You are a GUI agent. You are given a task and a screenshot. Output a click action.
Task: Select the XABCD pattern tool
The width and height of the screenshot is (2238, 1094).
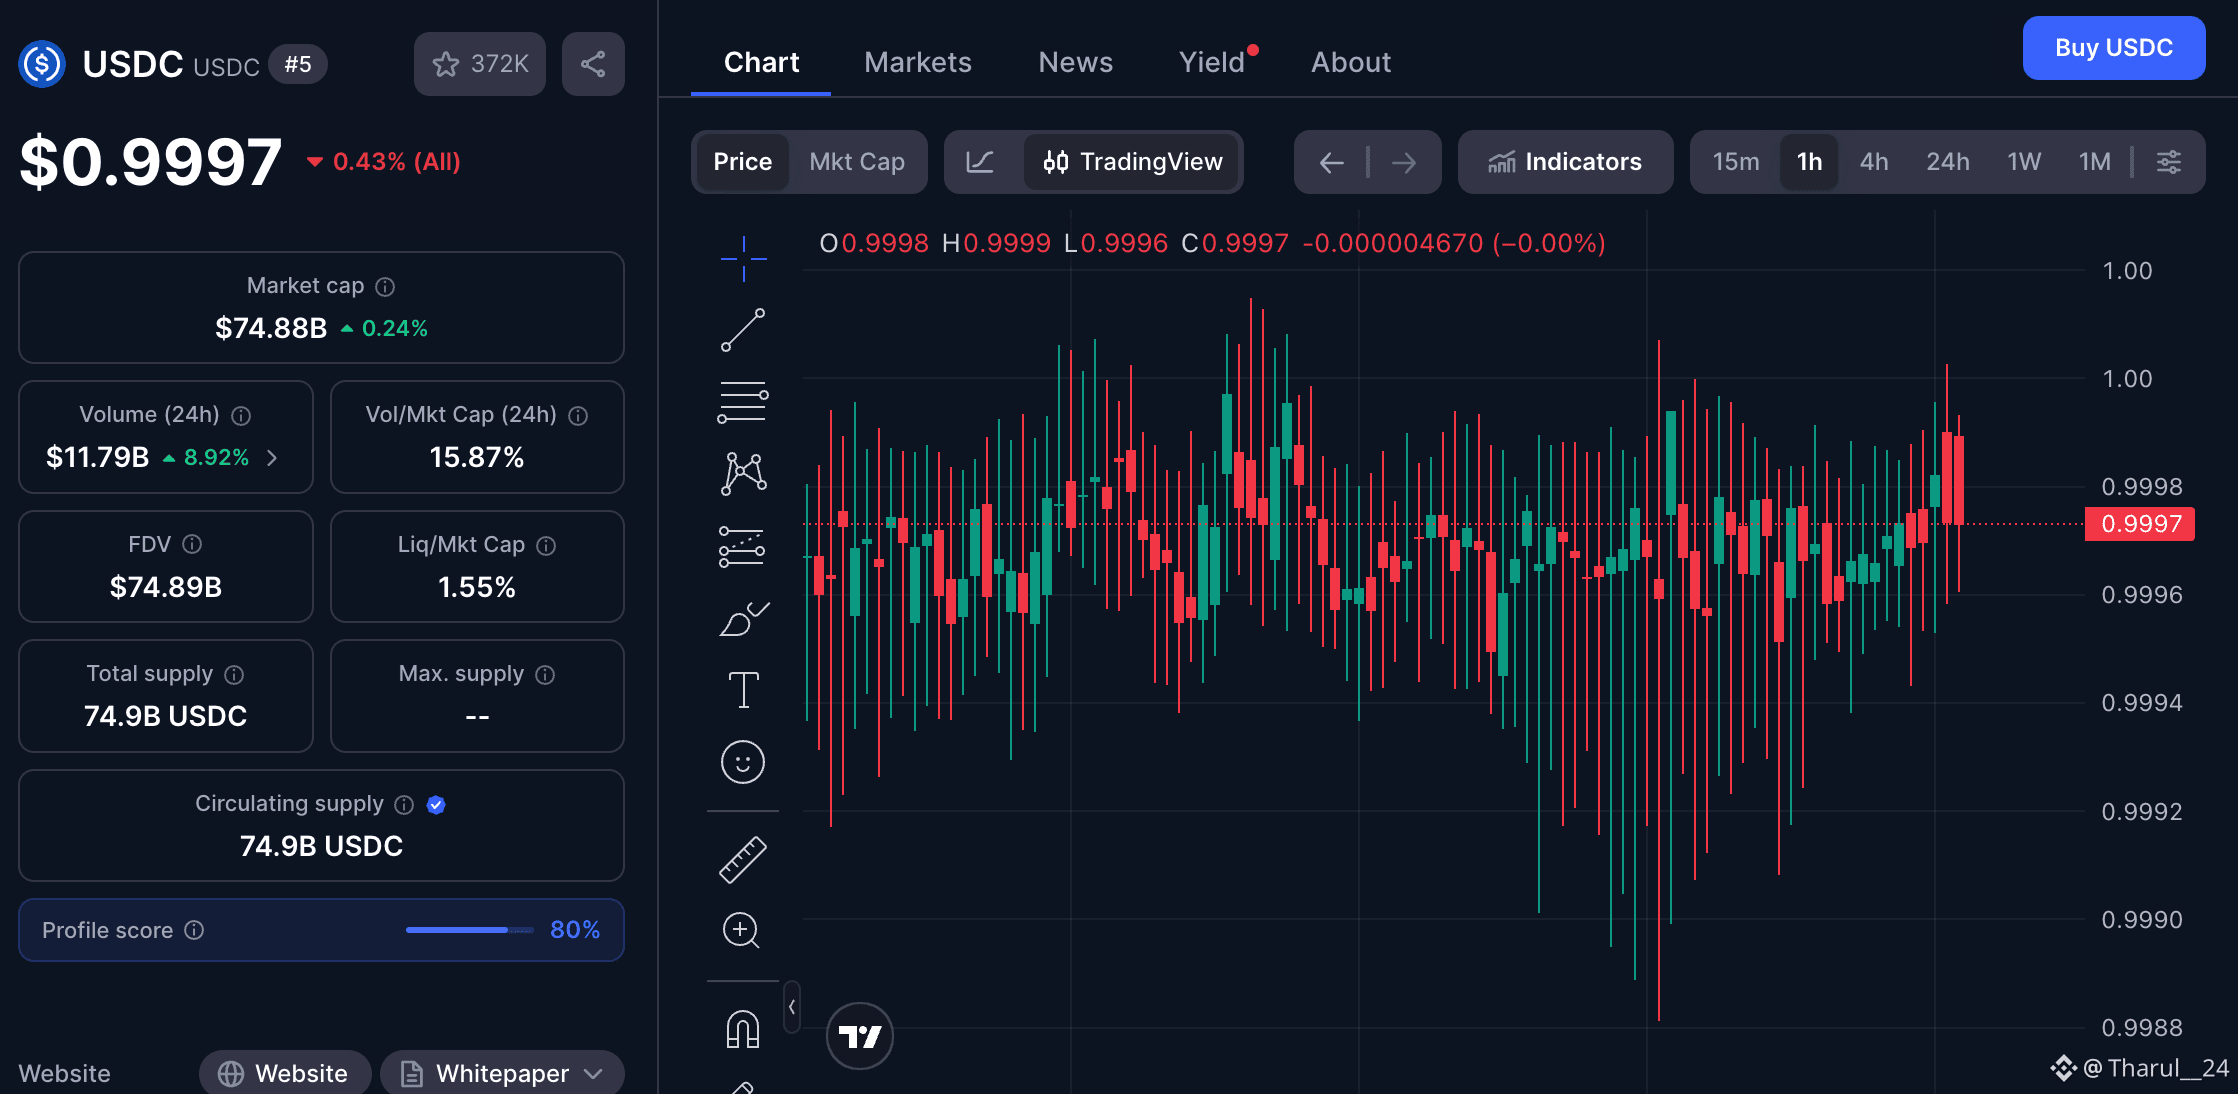pyautogui.click(x=743, y=474)
